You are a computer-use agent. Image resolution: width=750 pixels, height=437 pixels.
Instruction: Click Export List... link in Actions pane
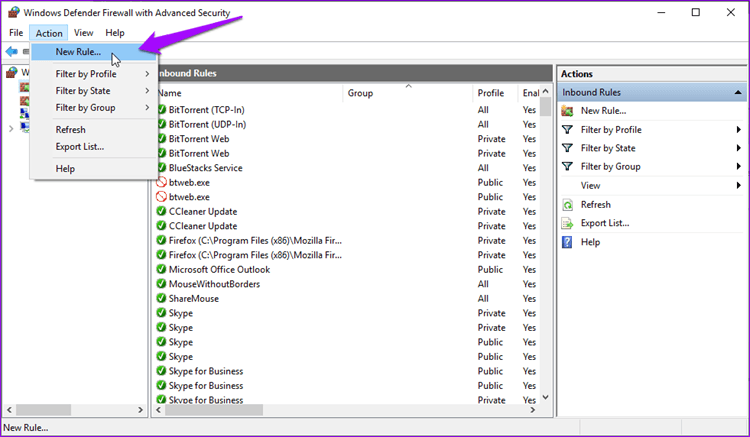605,223
